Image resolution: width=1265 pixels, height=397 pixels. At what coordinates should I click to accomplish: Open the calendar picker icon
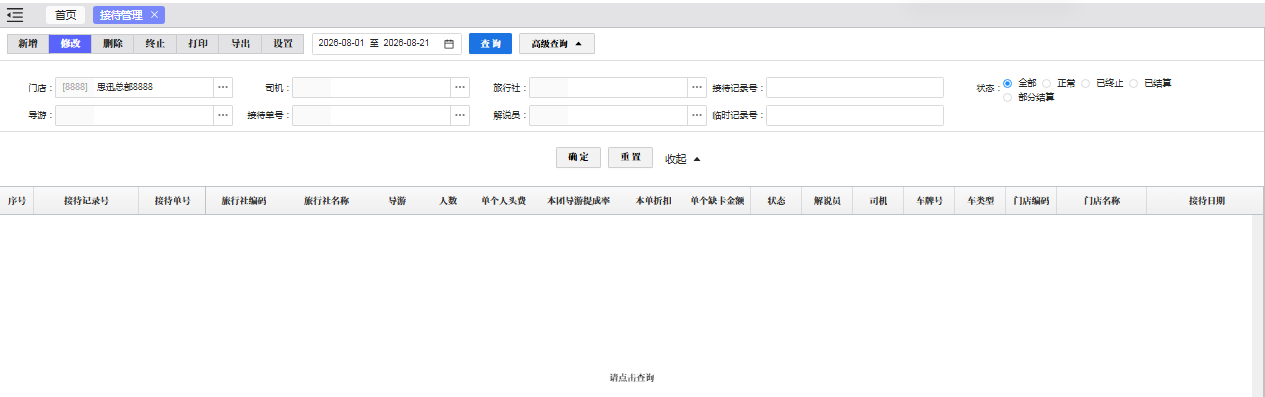(x=449, y=44)
